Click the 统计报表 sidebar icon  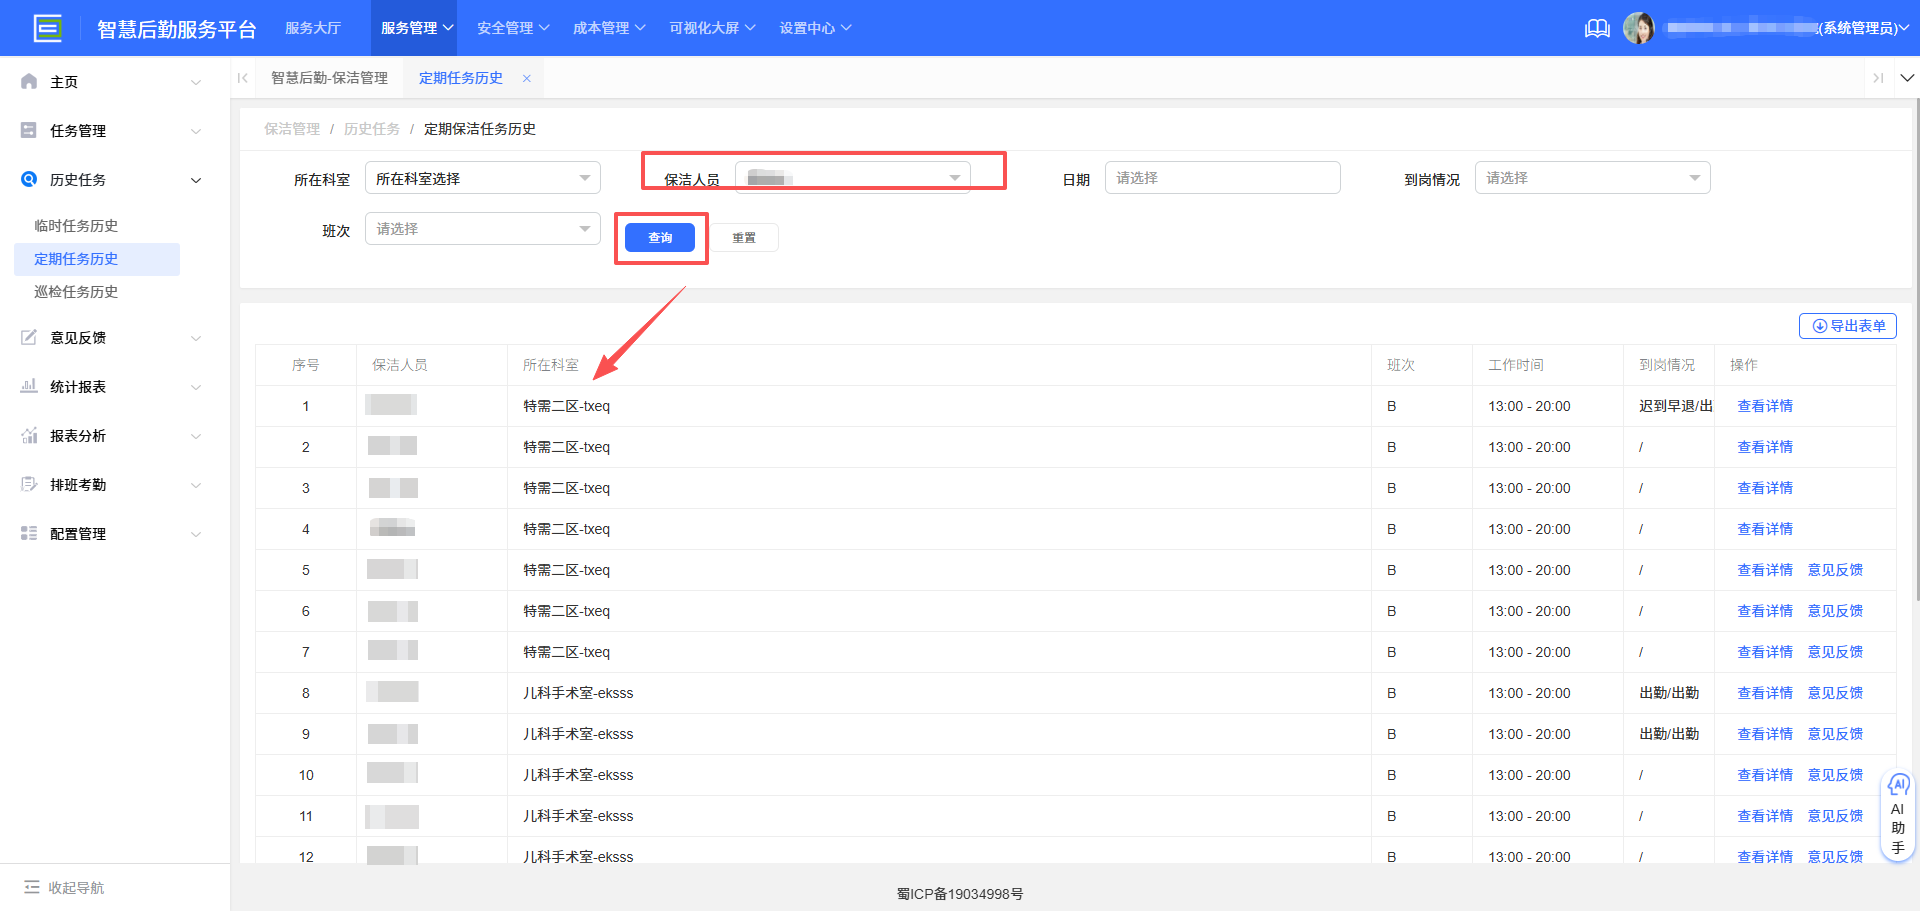(28, 386)
